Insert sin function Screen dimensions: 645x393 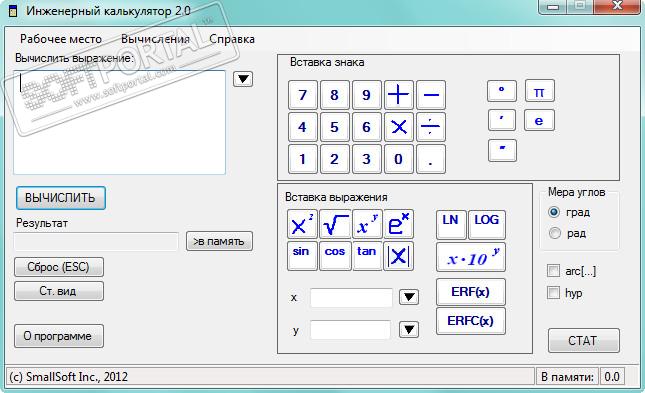[302, 256]
